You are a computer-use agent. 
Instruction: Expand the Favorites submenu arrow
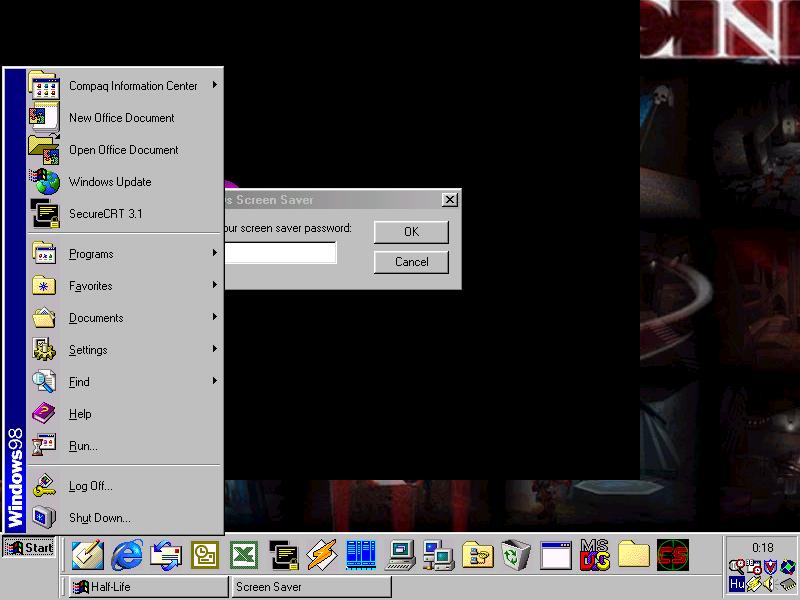(215, 285)
